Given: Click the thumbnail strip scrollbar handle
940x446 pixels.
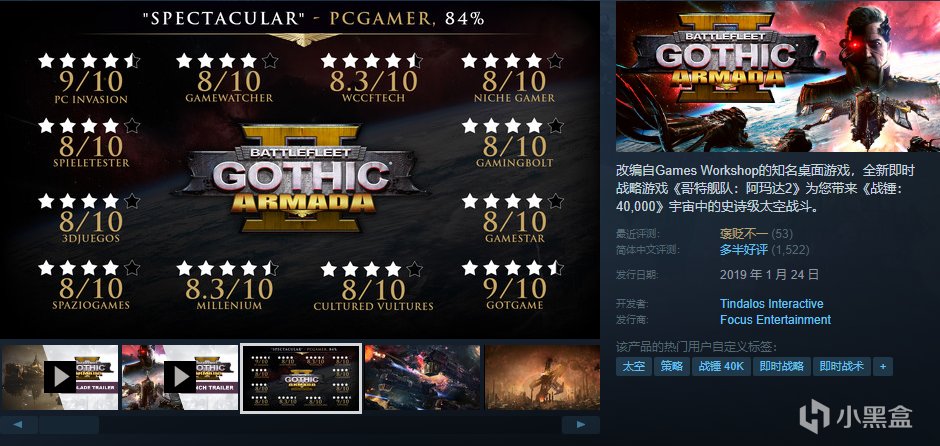Looking at the screenshot, I should point(69,425).
